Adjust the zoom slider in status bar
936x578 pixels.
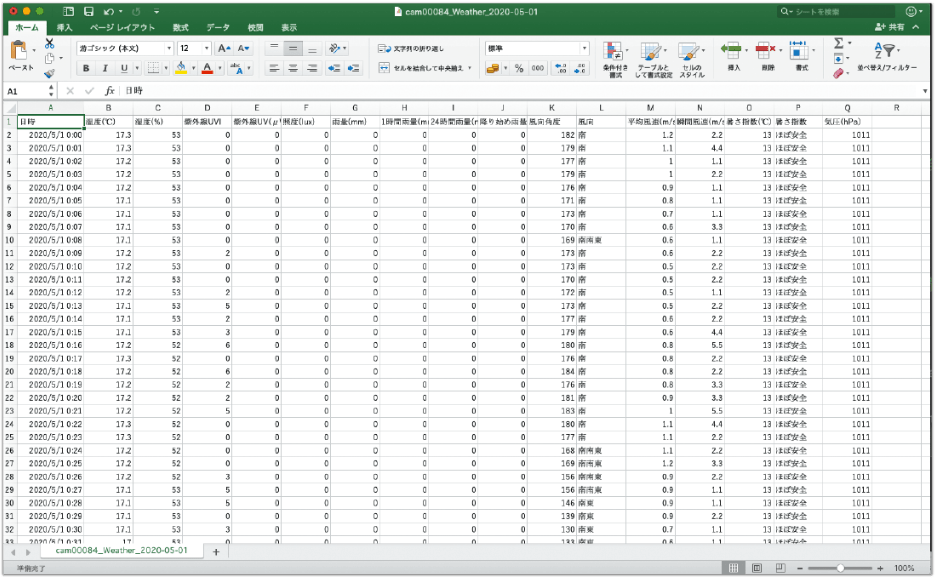click(x=840, y=568)
